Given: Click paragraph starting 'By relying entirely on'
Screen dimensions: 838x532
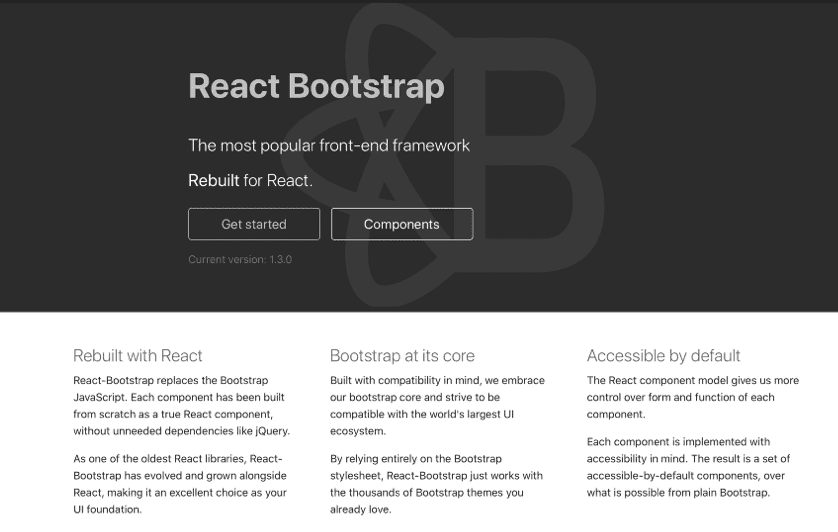Looking at the screenshot, I should [x=436, y=484].
